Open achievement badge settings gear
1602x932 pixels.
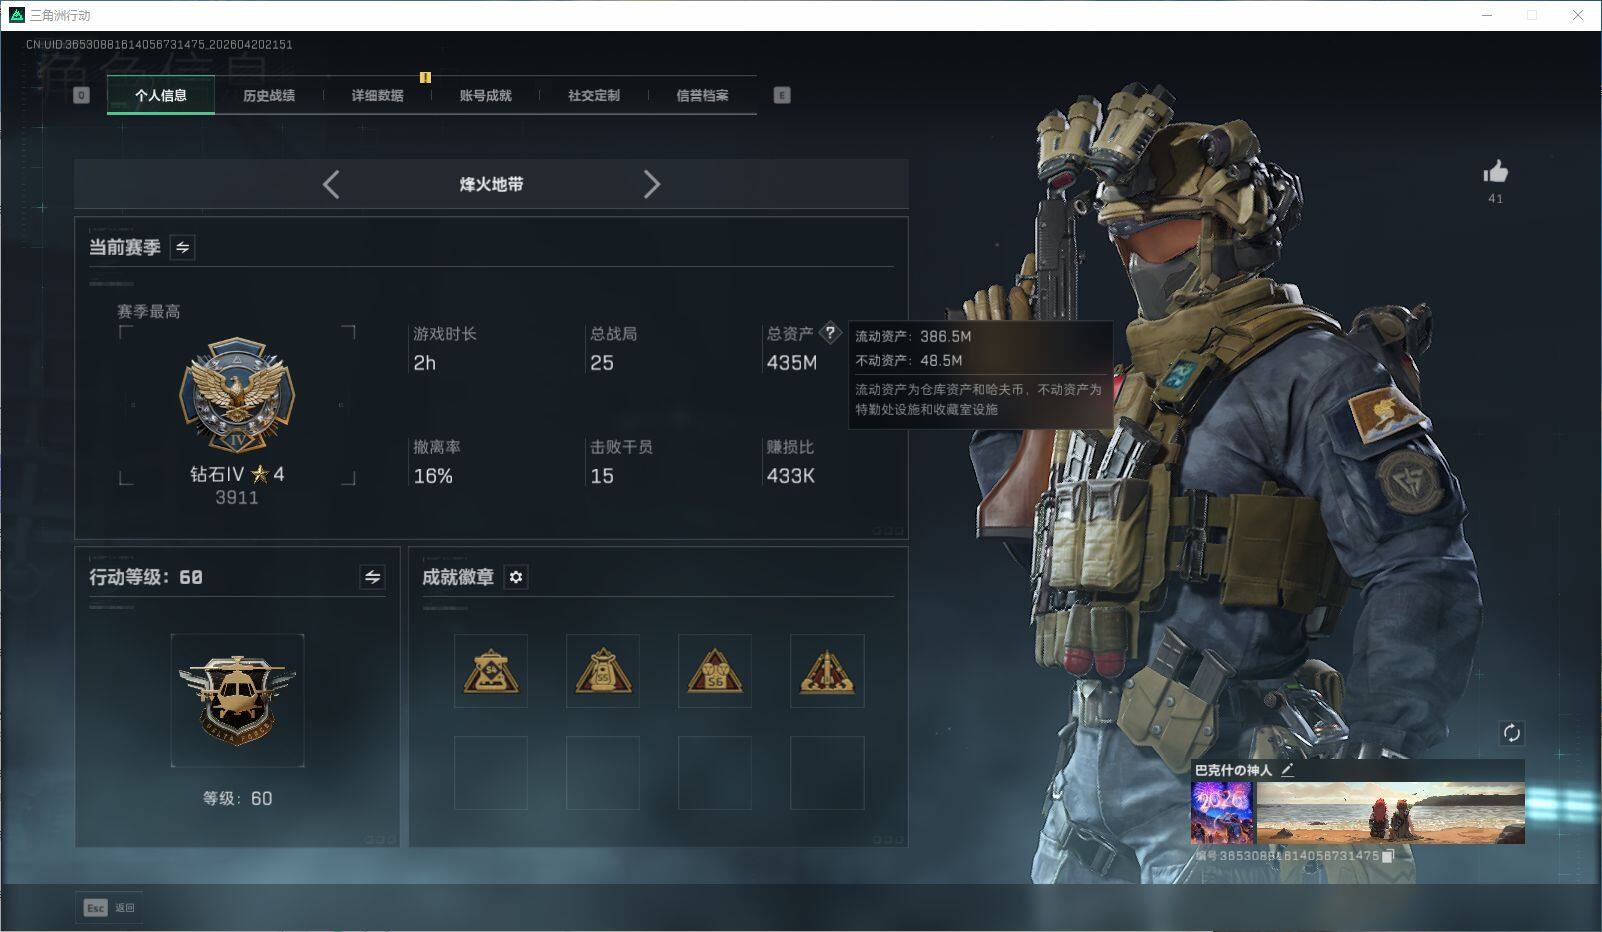coord(516,577)
